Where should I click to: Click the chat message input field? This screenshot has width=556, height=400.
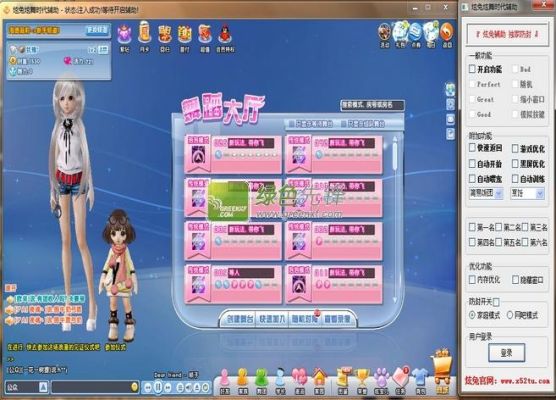[95, 387]
